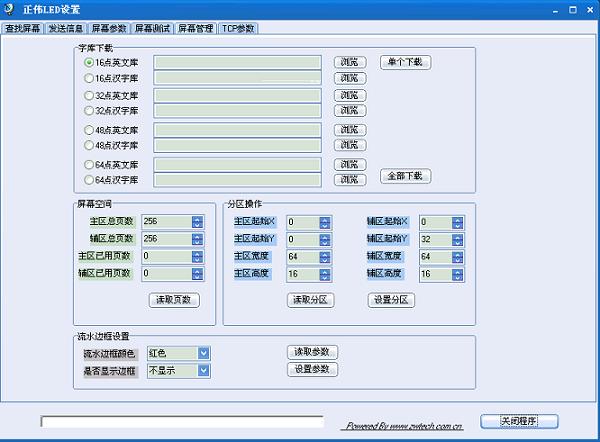This screenshot has width=600, height=442.
Task: Click 浏览 for the 16点英文库 row
Action: 348,62
